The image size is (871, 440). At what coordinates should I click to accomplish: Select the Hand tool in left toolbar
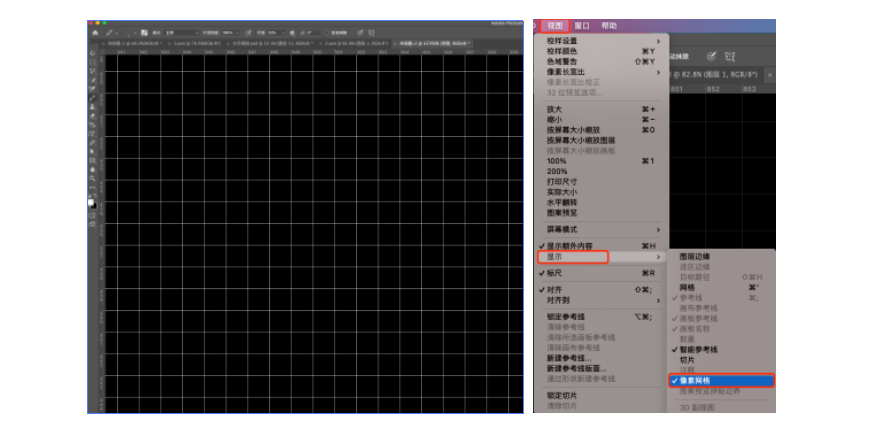click(93, 170)
